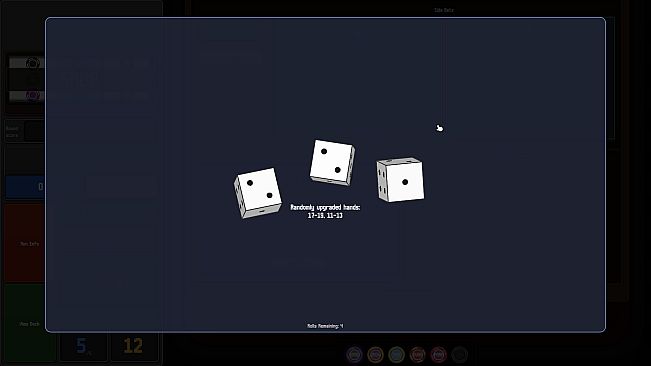This screenshot has height=366, width=651.
Task: Click the die tilted left with two pips
Action: pyautogui.click(x=257, y=193)
